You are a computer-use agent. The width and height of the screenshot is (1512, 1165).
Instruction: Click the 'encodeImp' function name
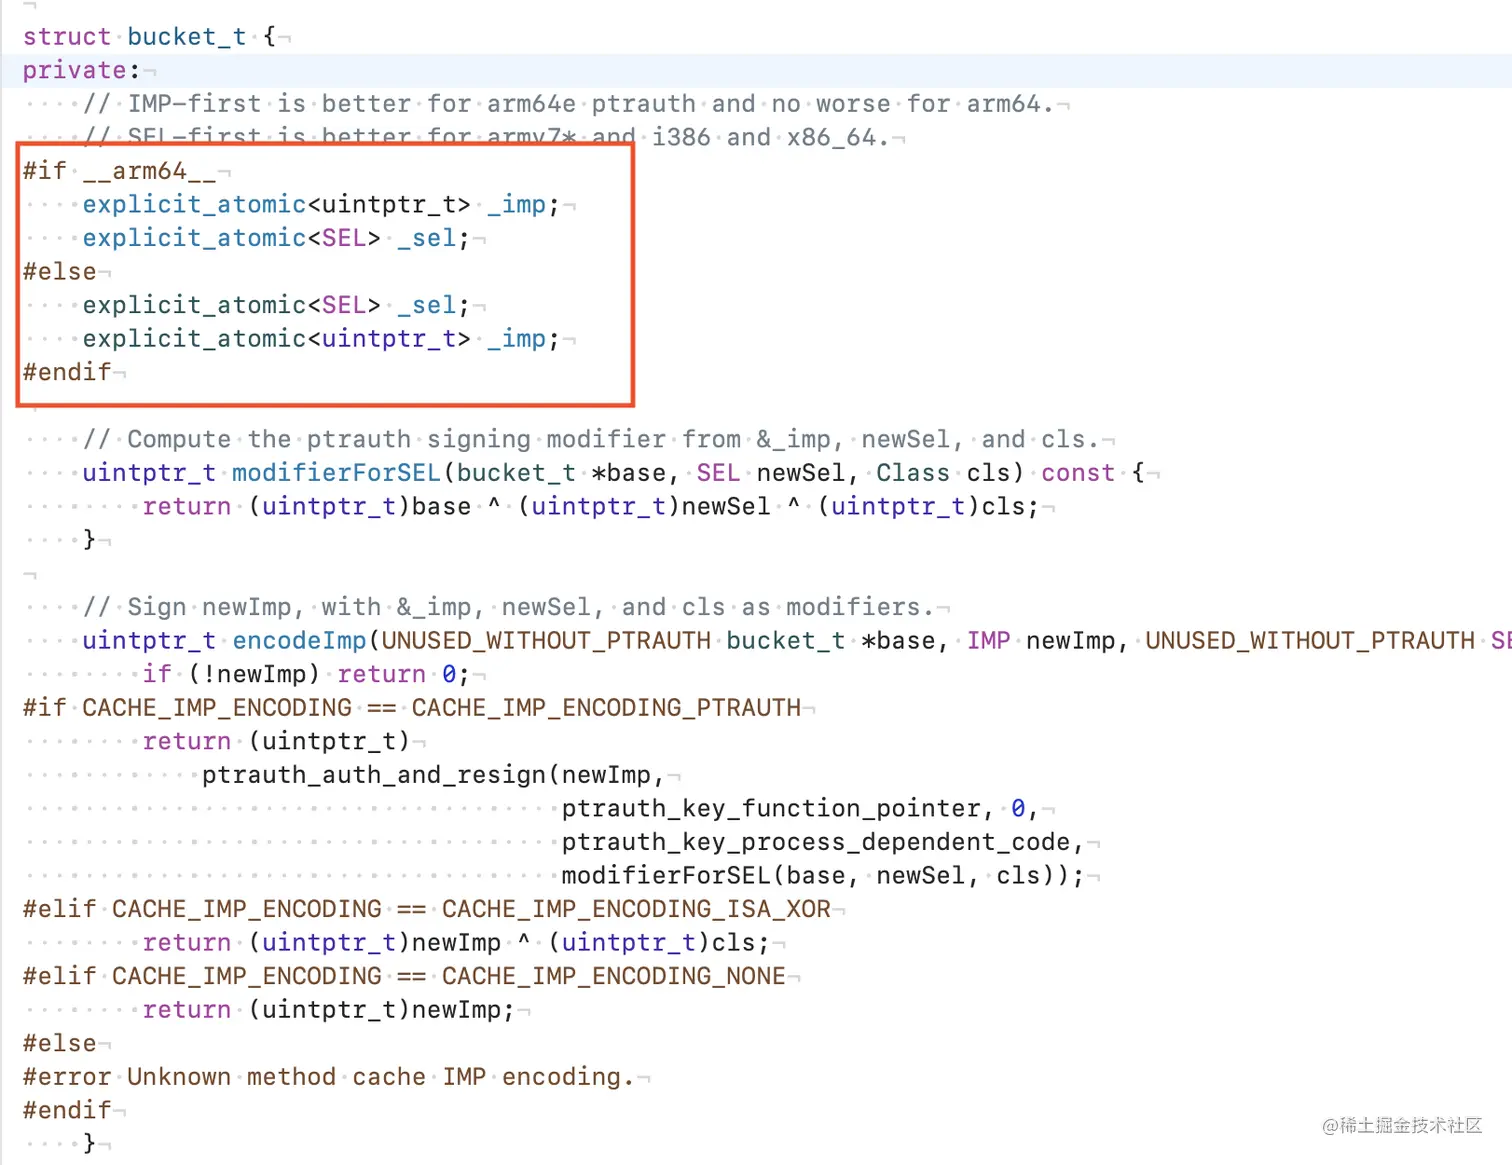point(299,640)
